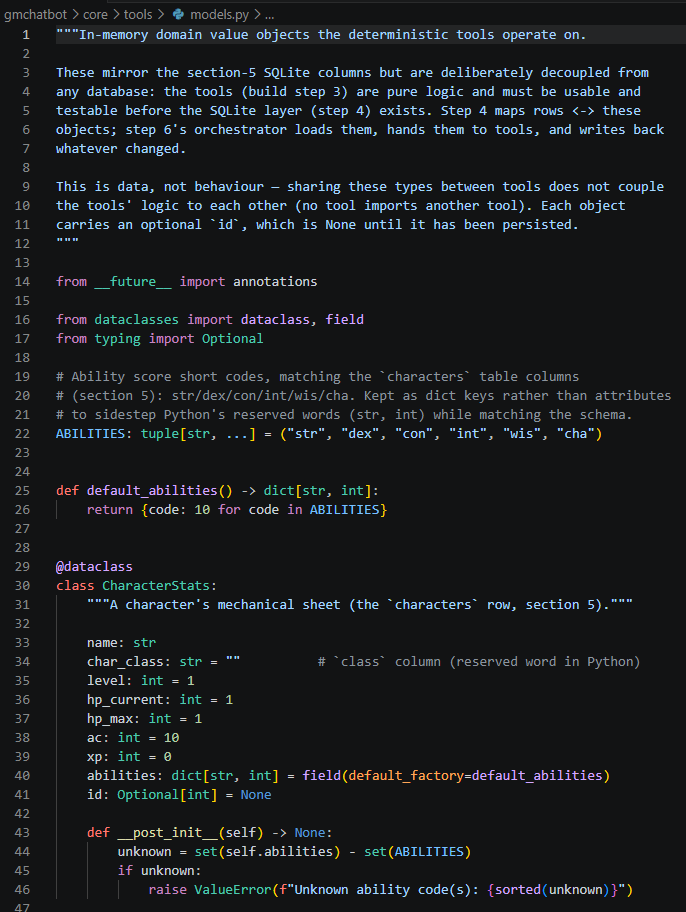
Task: Click the Python file icon in breadcrumb
Action: click(x=179, y=15)
